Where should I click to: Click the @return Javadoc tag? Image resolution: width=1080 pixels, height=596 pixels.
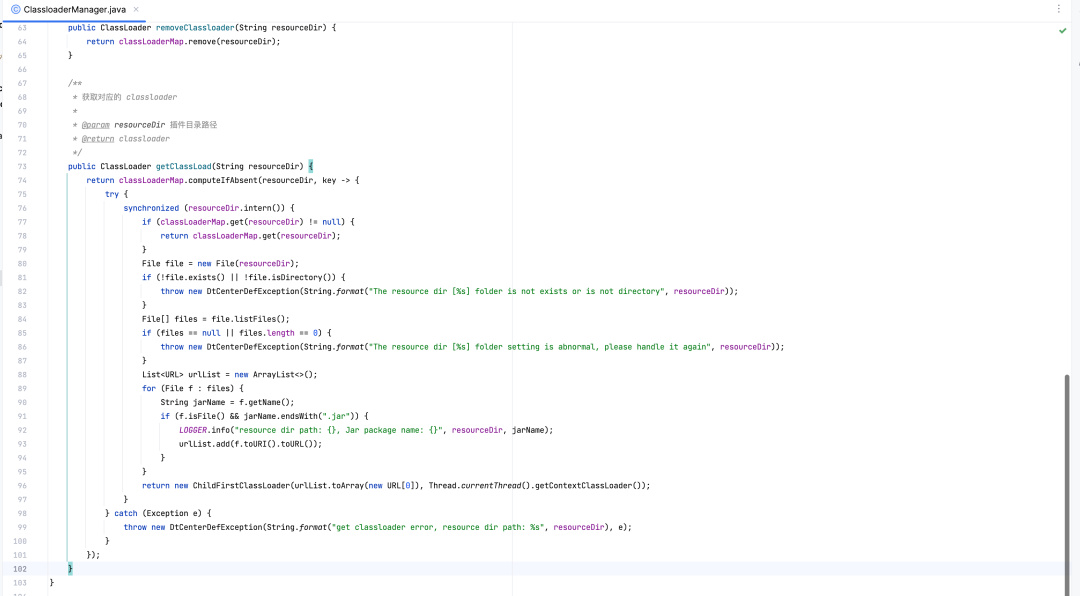[97, 139]
